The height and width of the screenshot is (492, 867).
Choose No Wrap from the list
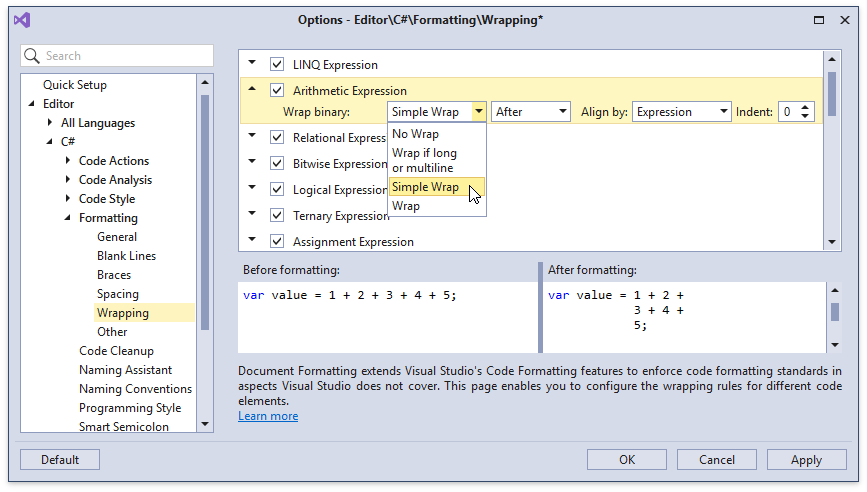coord(415,134)
